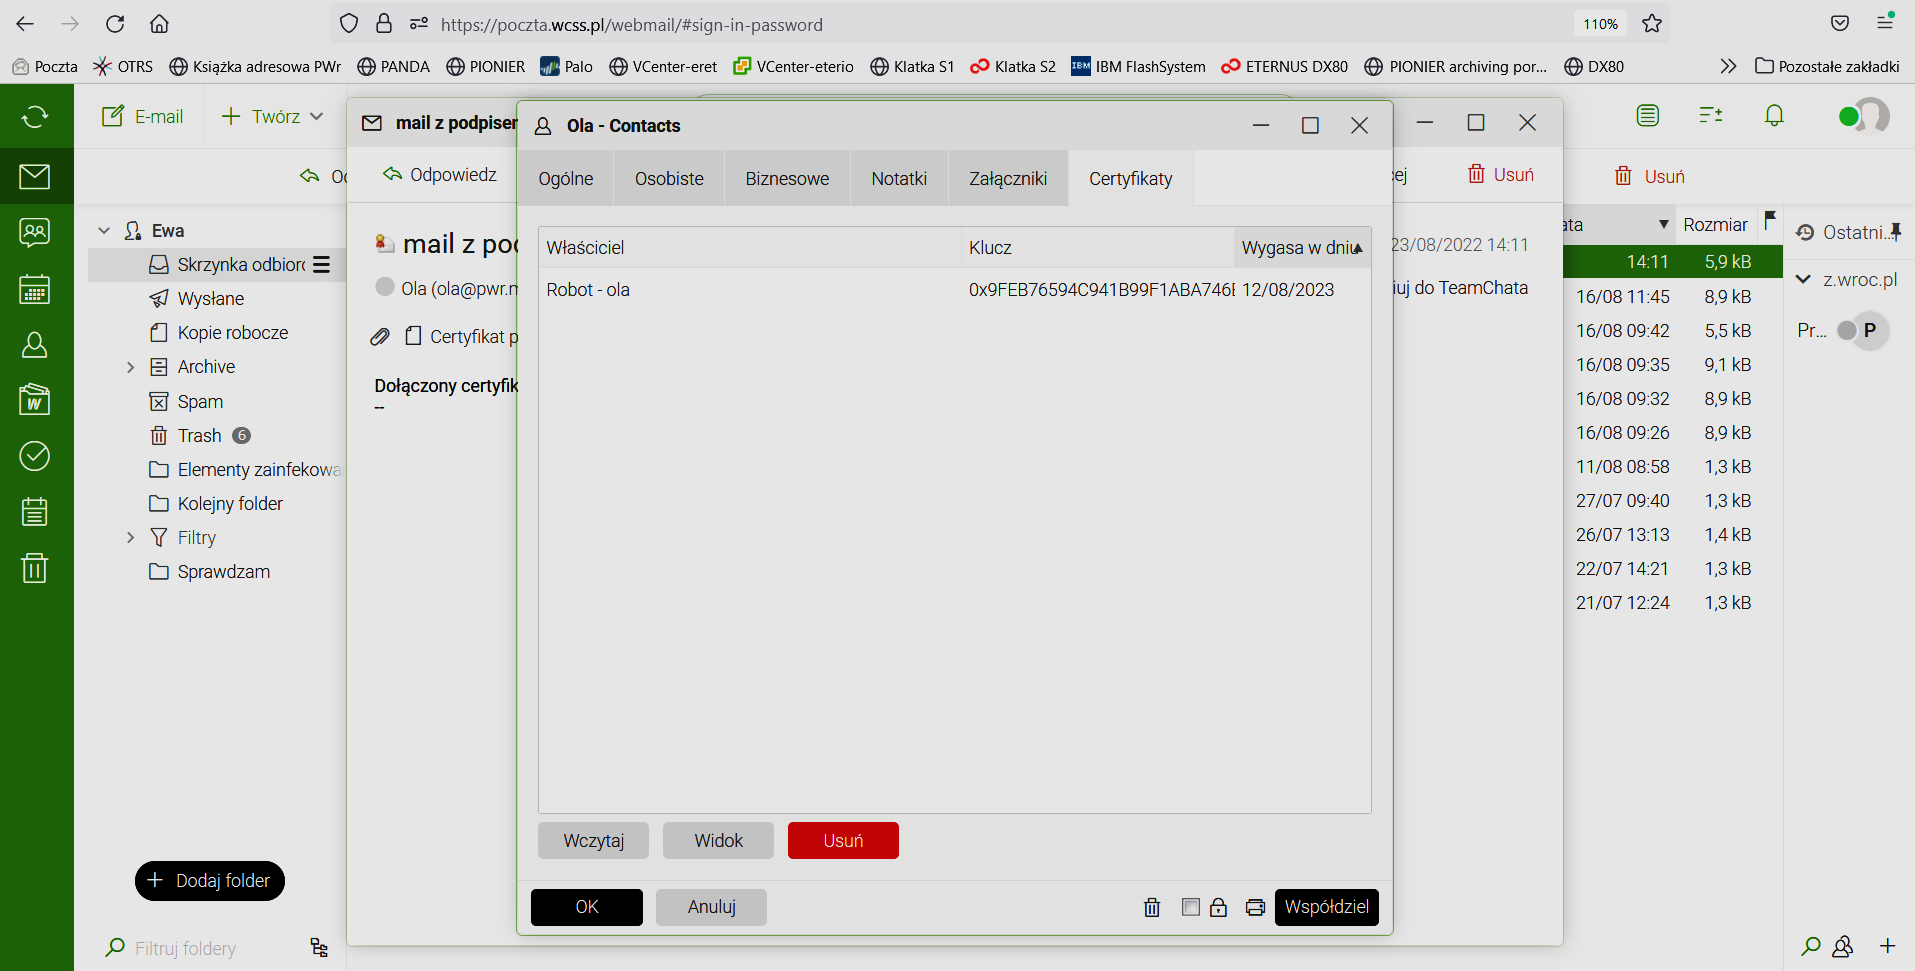Toggle the flag column header in mail list
Viewport: 1915px width, 971px height.
pos(1770,220)
